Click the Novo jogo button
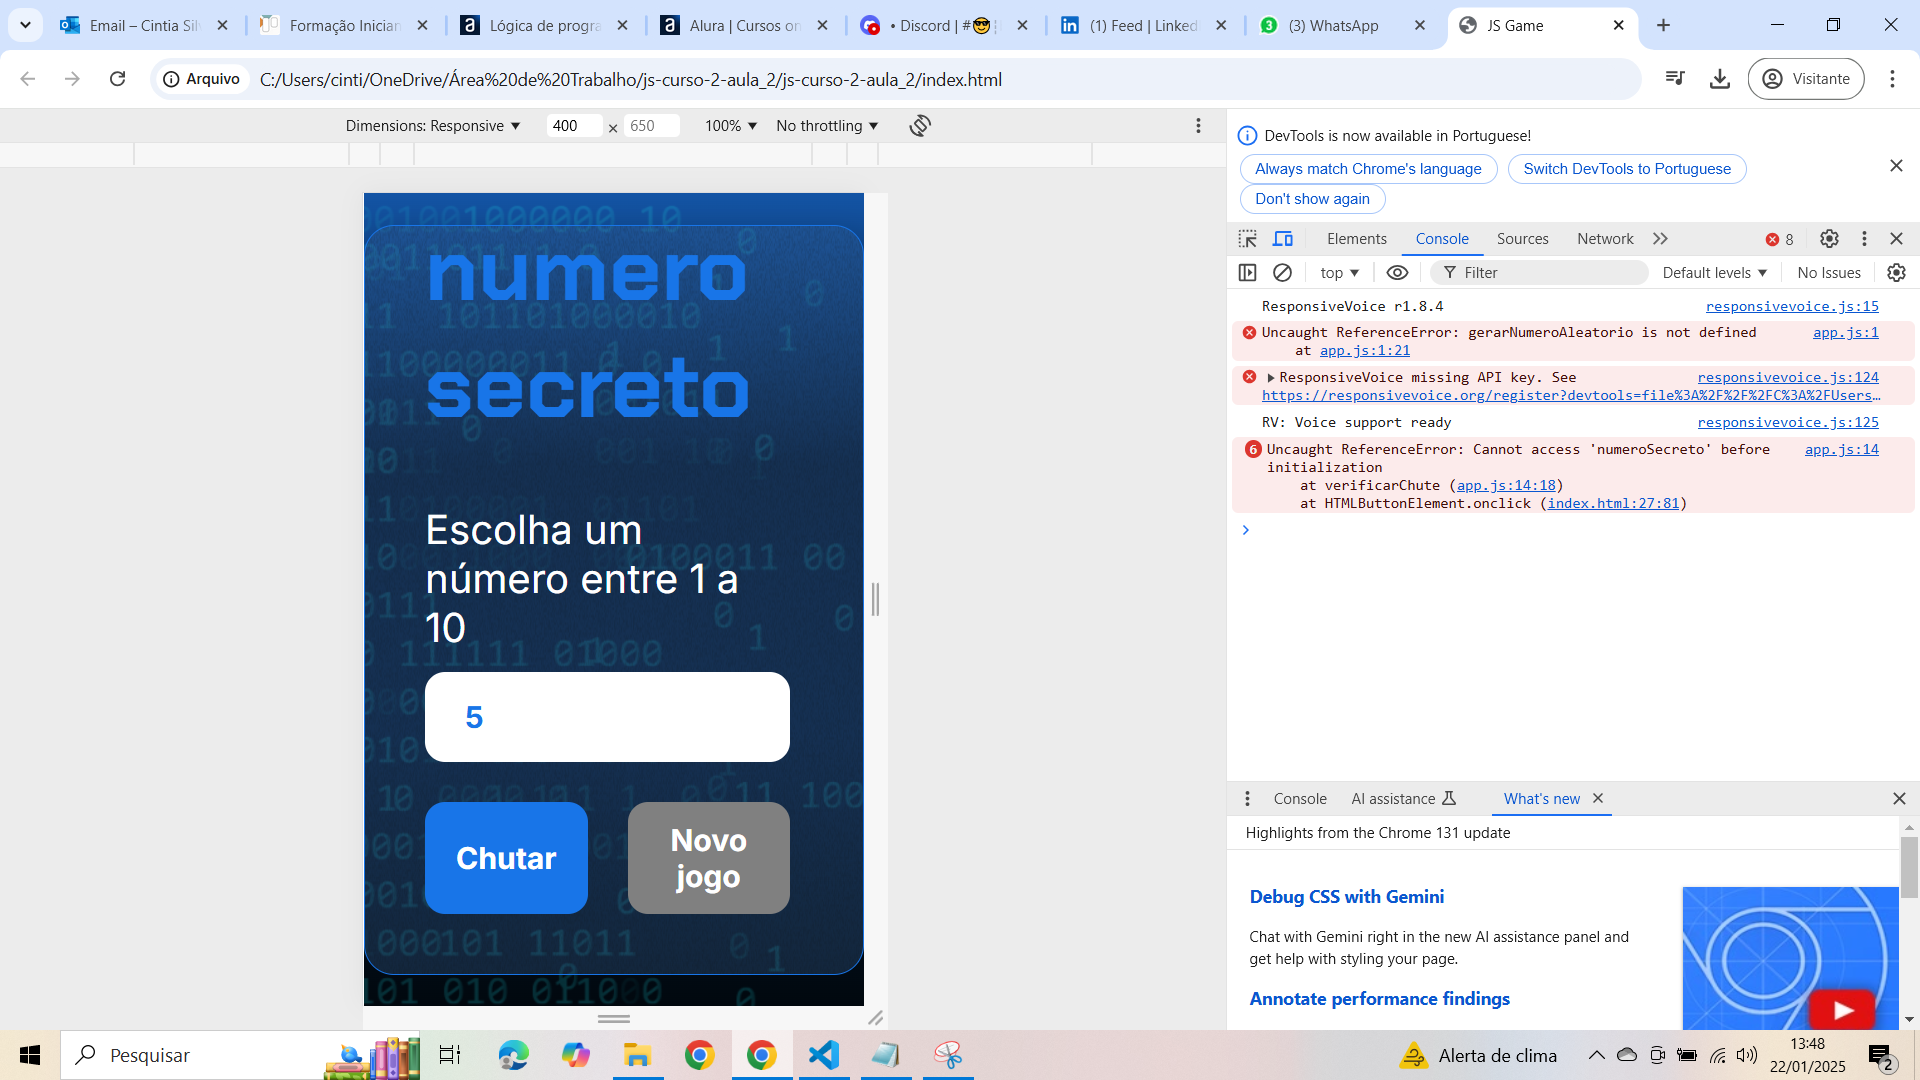Viewport: 1920px width, 1080px height. click(708, 856)
